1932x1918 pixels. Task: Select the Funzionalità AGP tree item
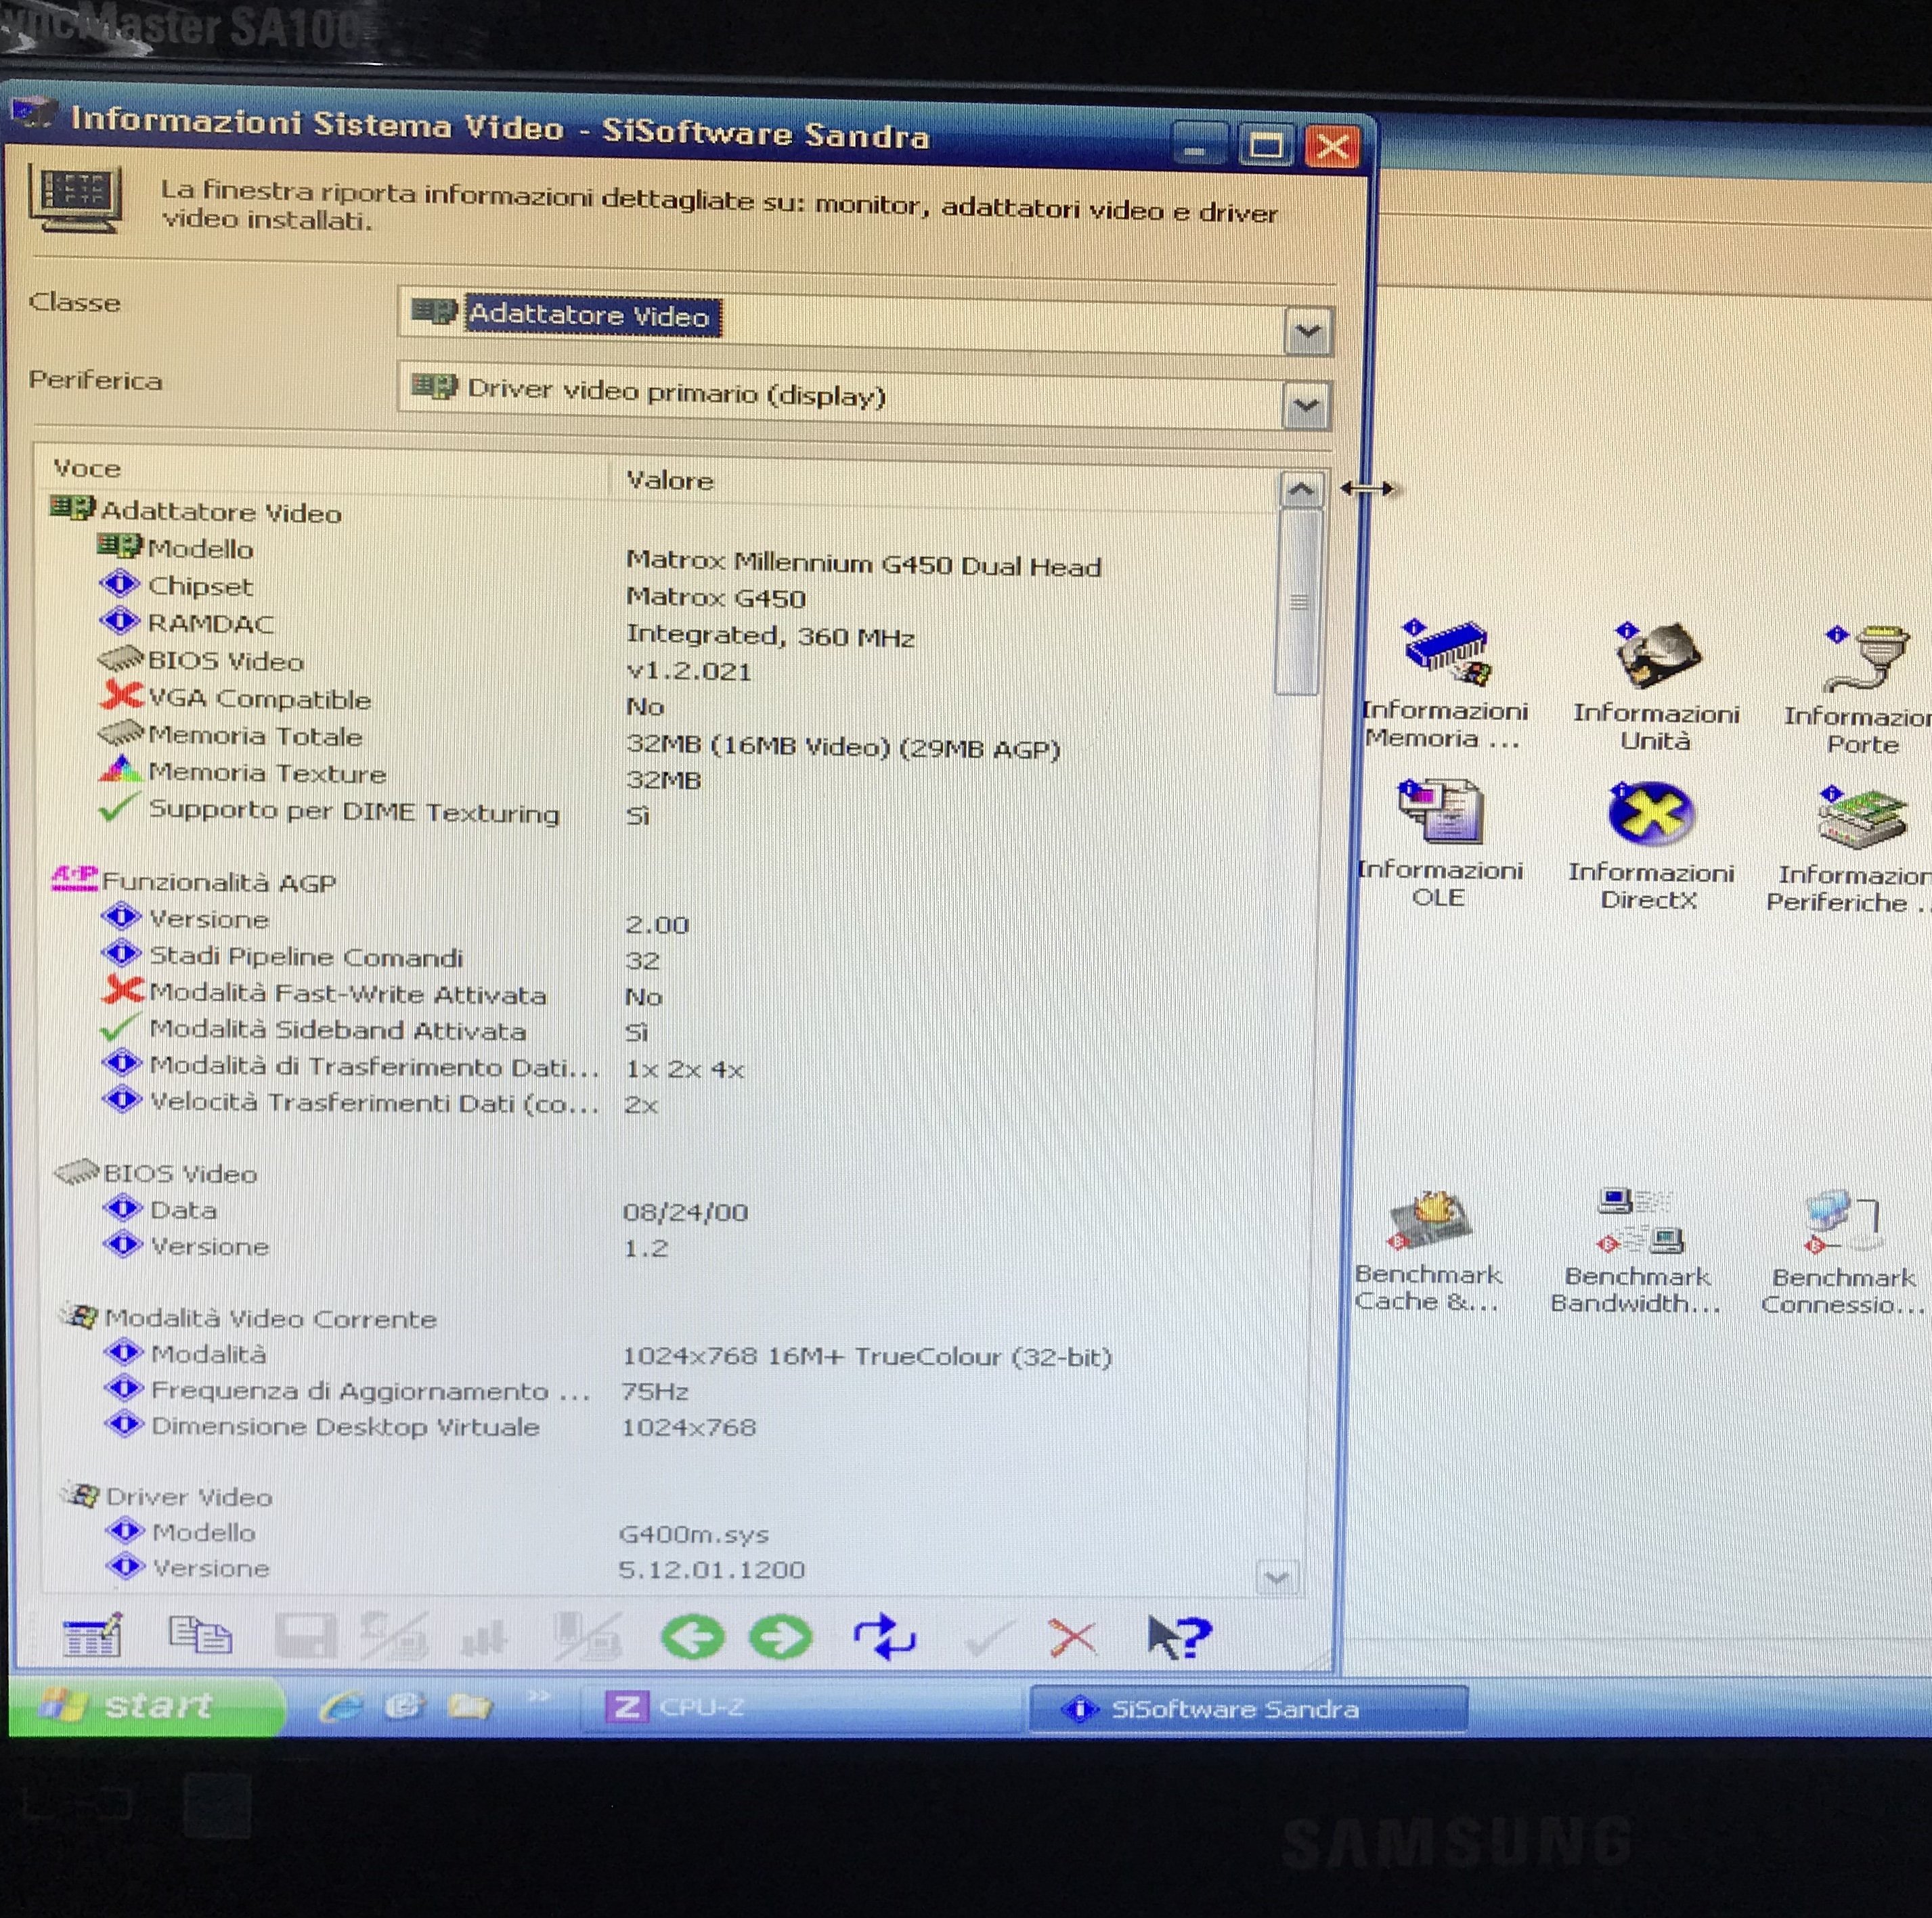click(x=218, y=882)
